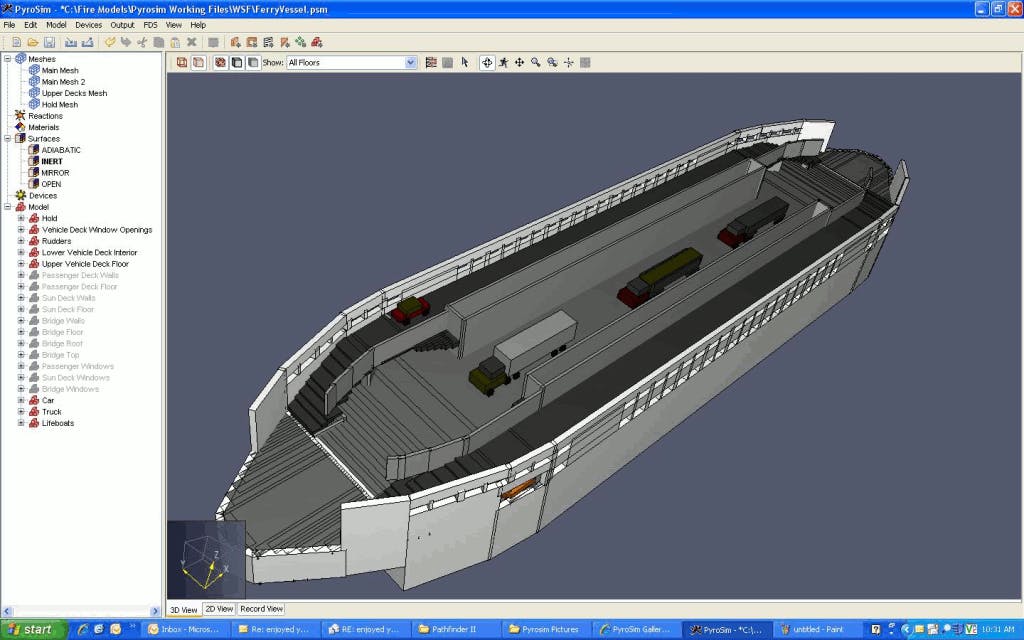Select Upper Decks Mesh in tree
The height and width of the screenshot is (640, 1024).
tap(74, 93)
